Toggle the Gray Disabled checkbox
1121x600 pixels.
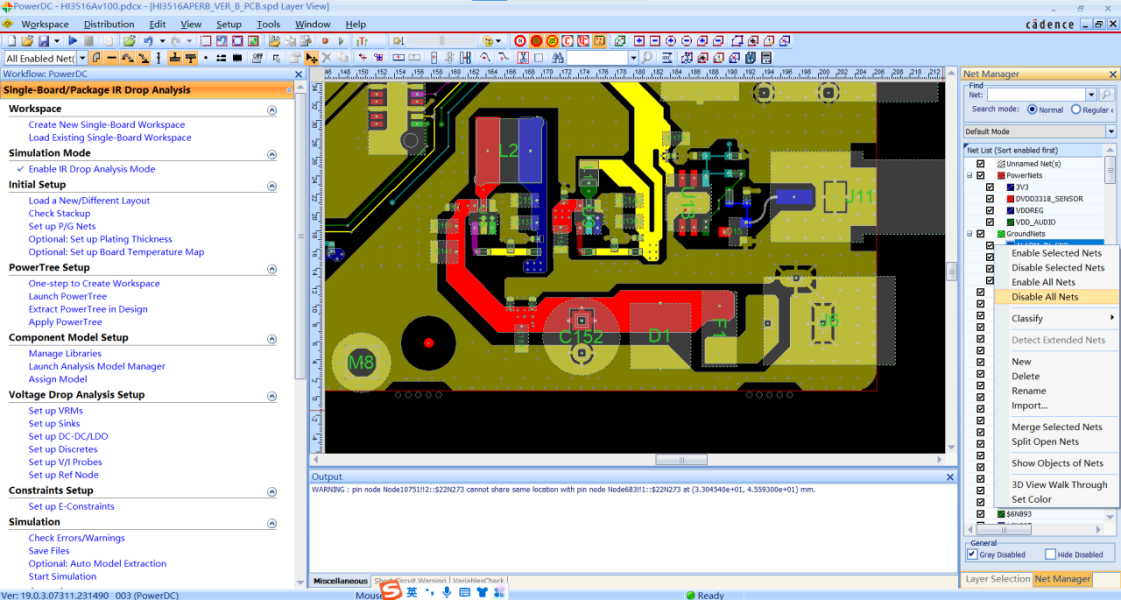pos(972,554)
